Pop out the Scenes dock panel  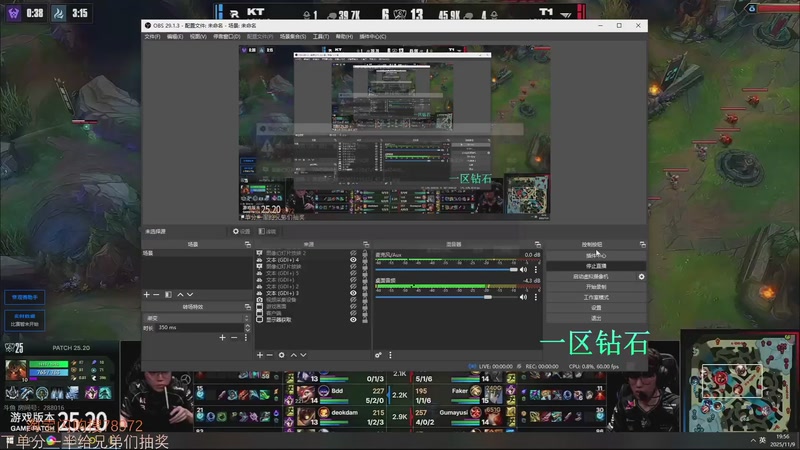click(x=247, y=245)
